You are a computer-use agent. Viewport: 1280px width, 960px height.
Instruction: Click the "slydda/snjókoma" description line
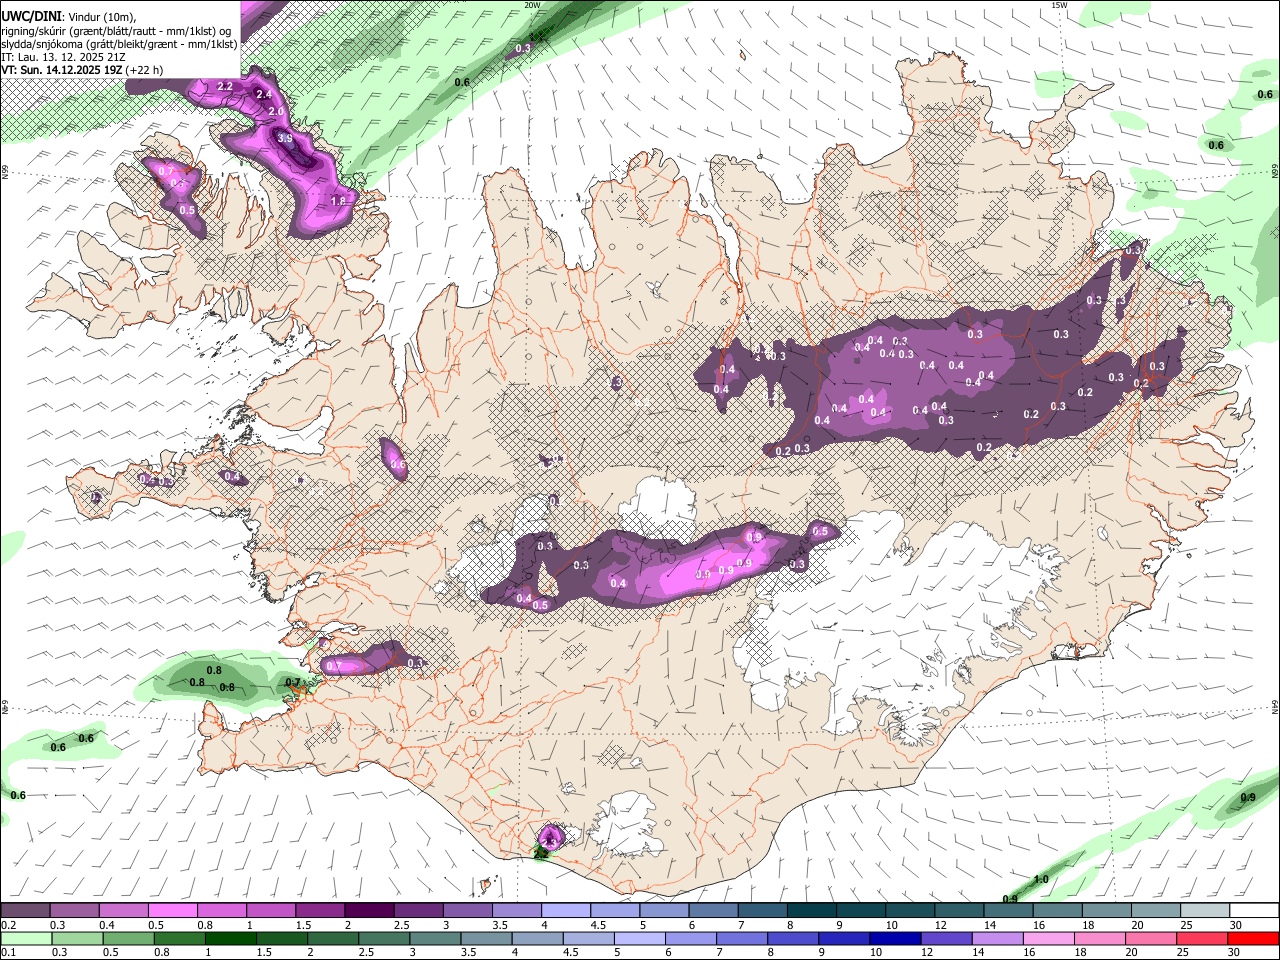click(x=120, y=44)
